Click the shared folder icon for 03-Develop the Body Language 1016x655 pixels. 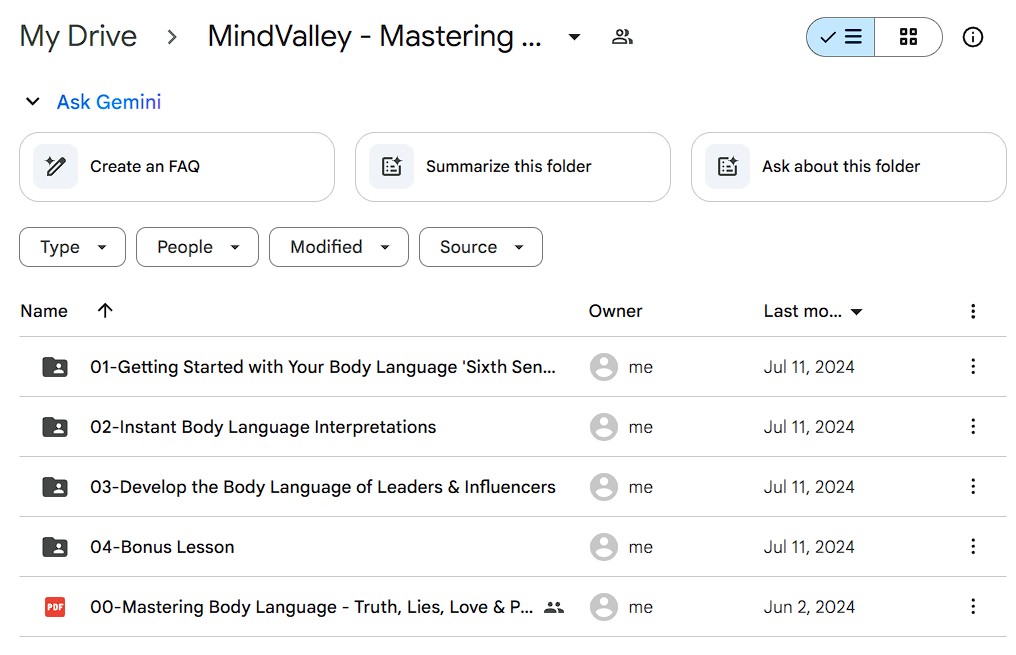pyautogui.click(x=55, y=487)
